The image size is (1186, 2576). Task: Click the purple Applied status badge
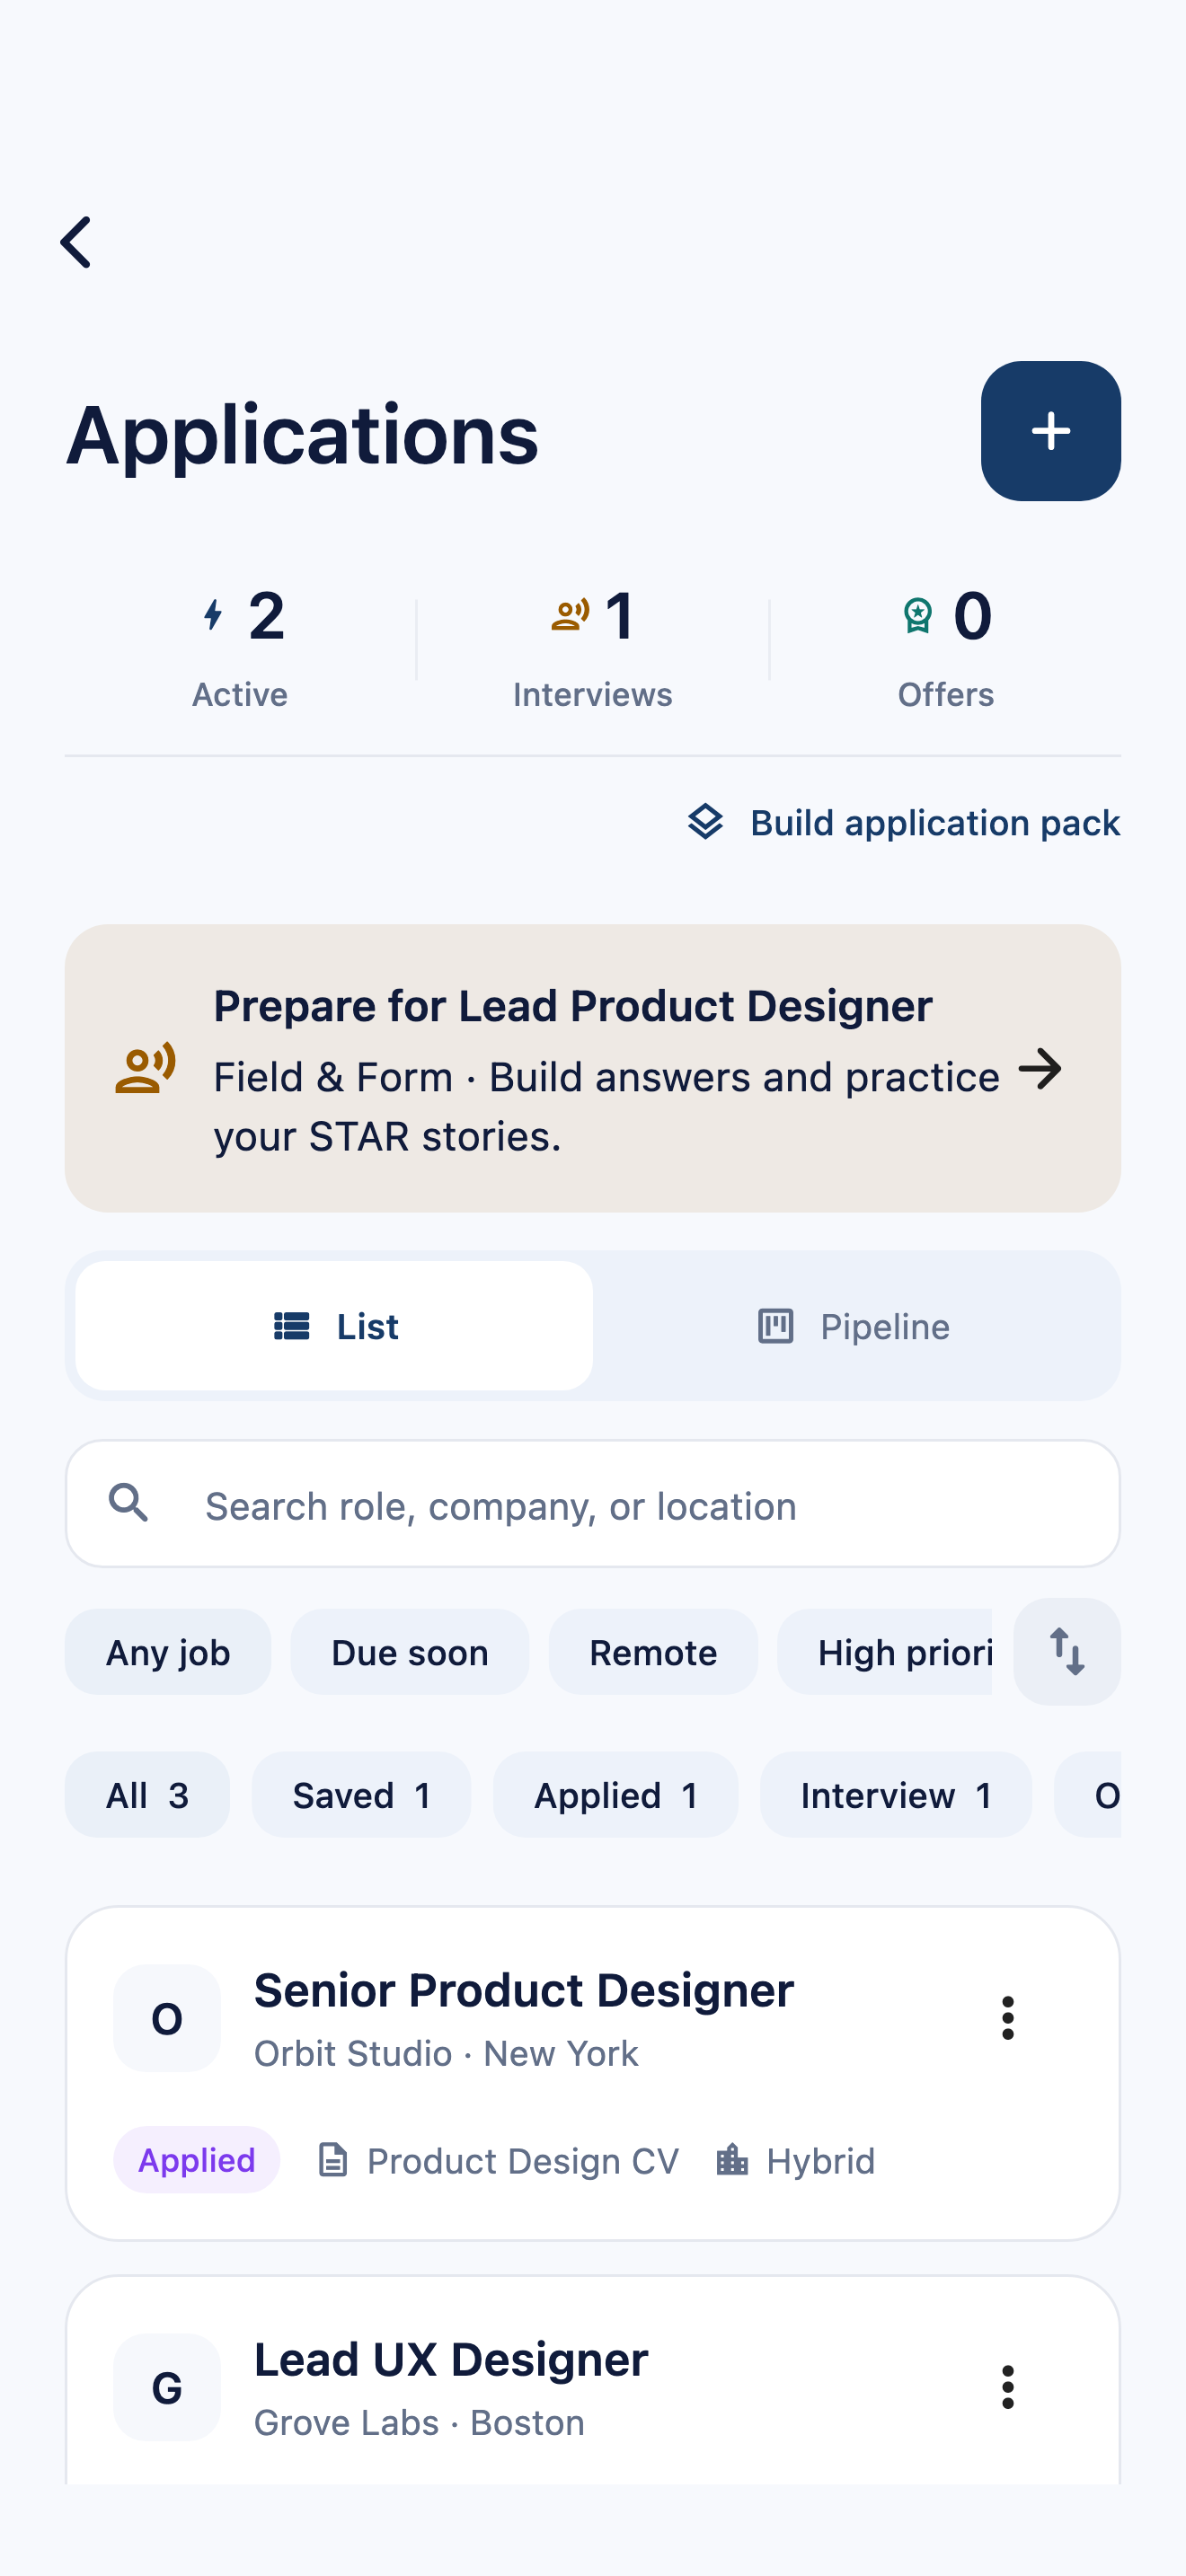coord(197,2160)
